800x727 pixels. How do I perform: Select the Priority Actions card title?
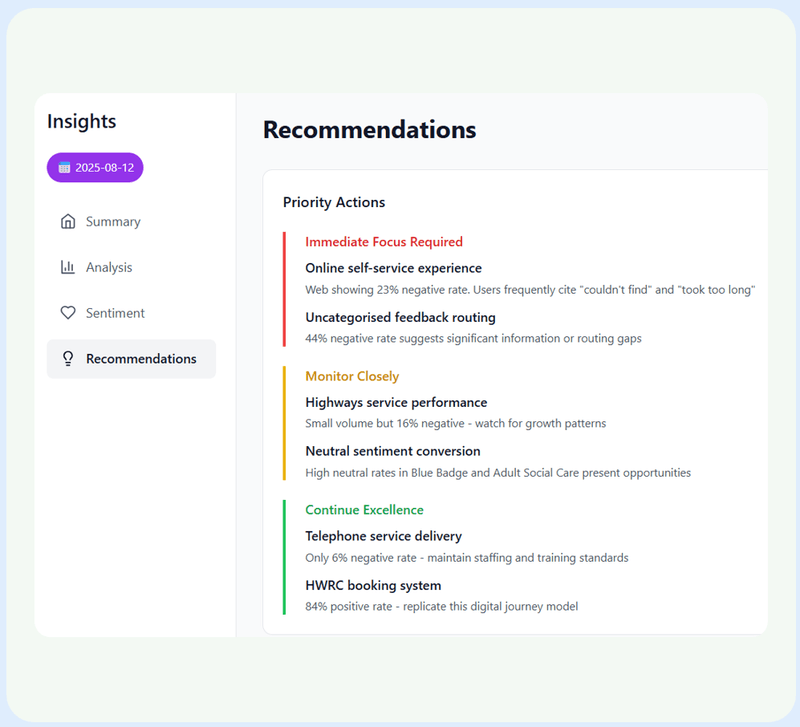pos(334,202)
